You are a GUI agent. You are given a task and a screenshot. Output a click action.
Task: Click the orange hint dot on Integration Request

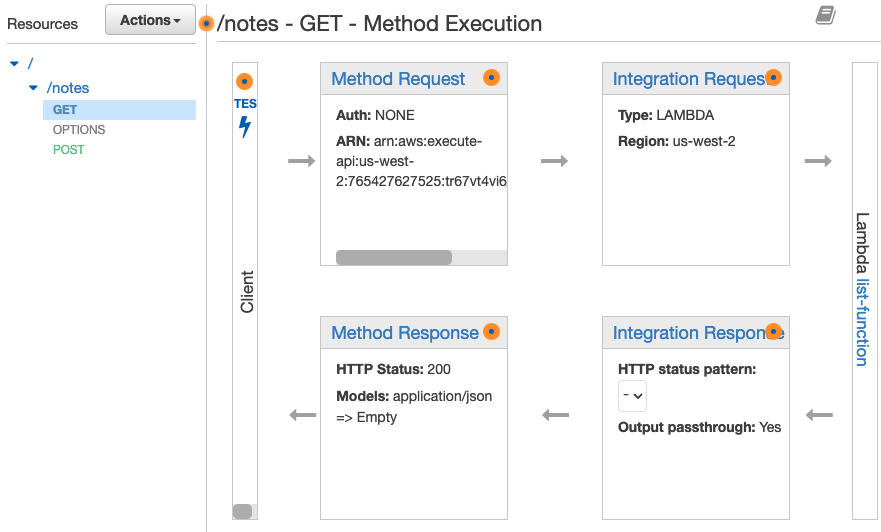click(x=773, y=78)
